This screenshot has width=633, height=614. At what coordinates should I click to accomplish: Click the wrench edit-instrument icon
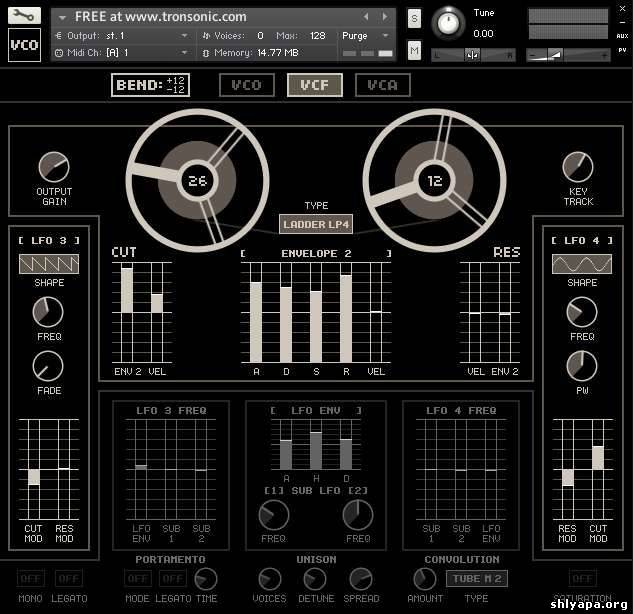(24, 16)
